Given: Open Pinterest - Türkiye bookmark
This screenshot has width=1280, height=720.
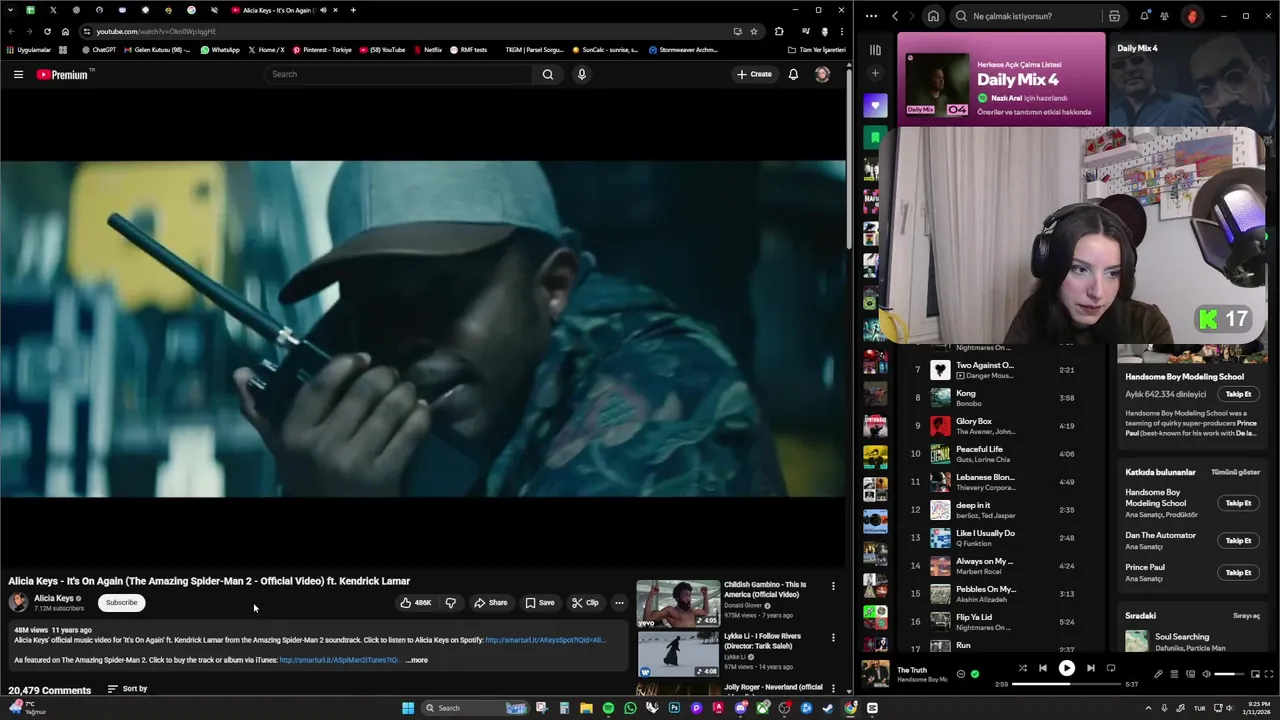Looking at the screenshot, I should [322, 50].
